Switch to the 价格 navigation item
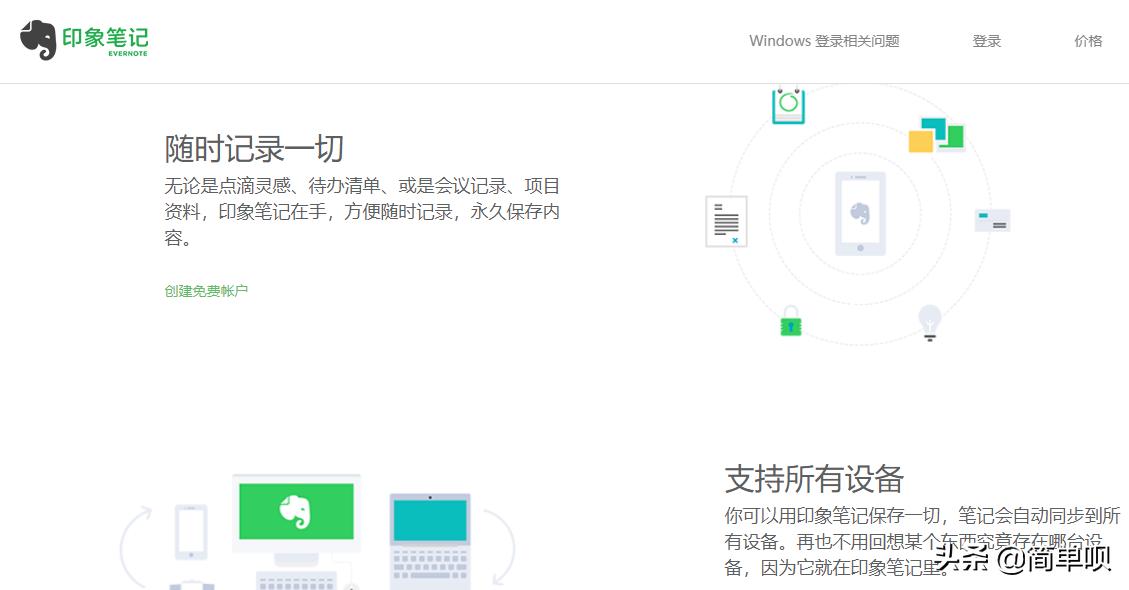 [x=1088, y=41]
